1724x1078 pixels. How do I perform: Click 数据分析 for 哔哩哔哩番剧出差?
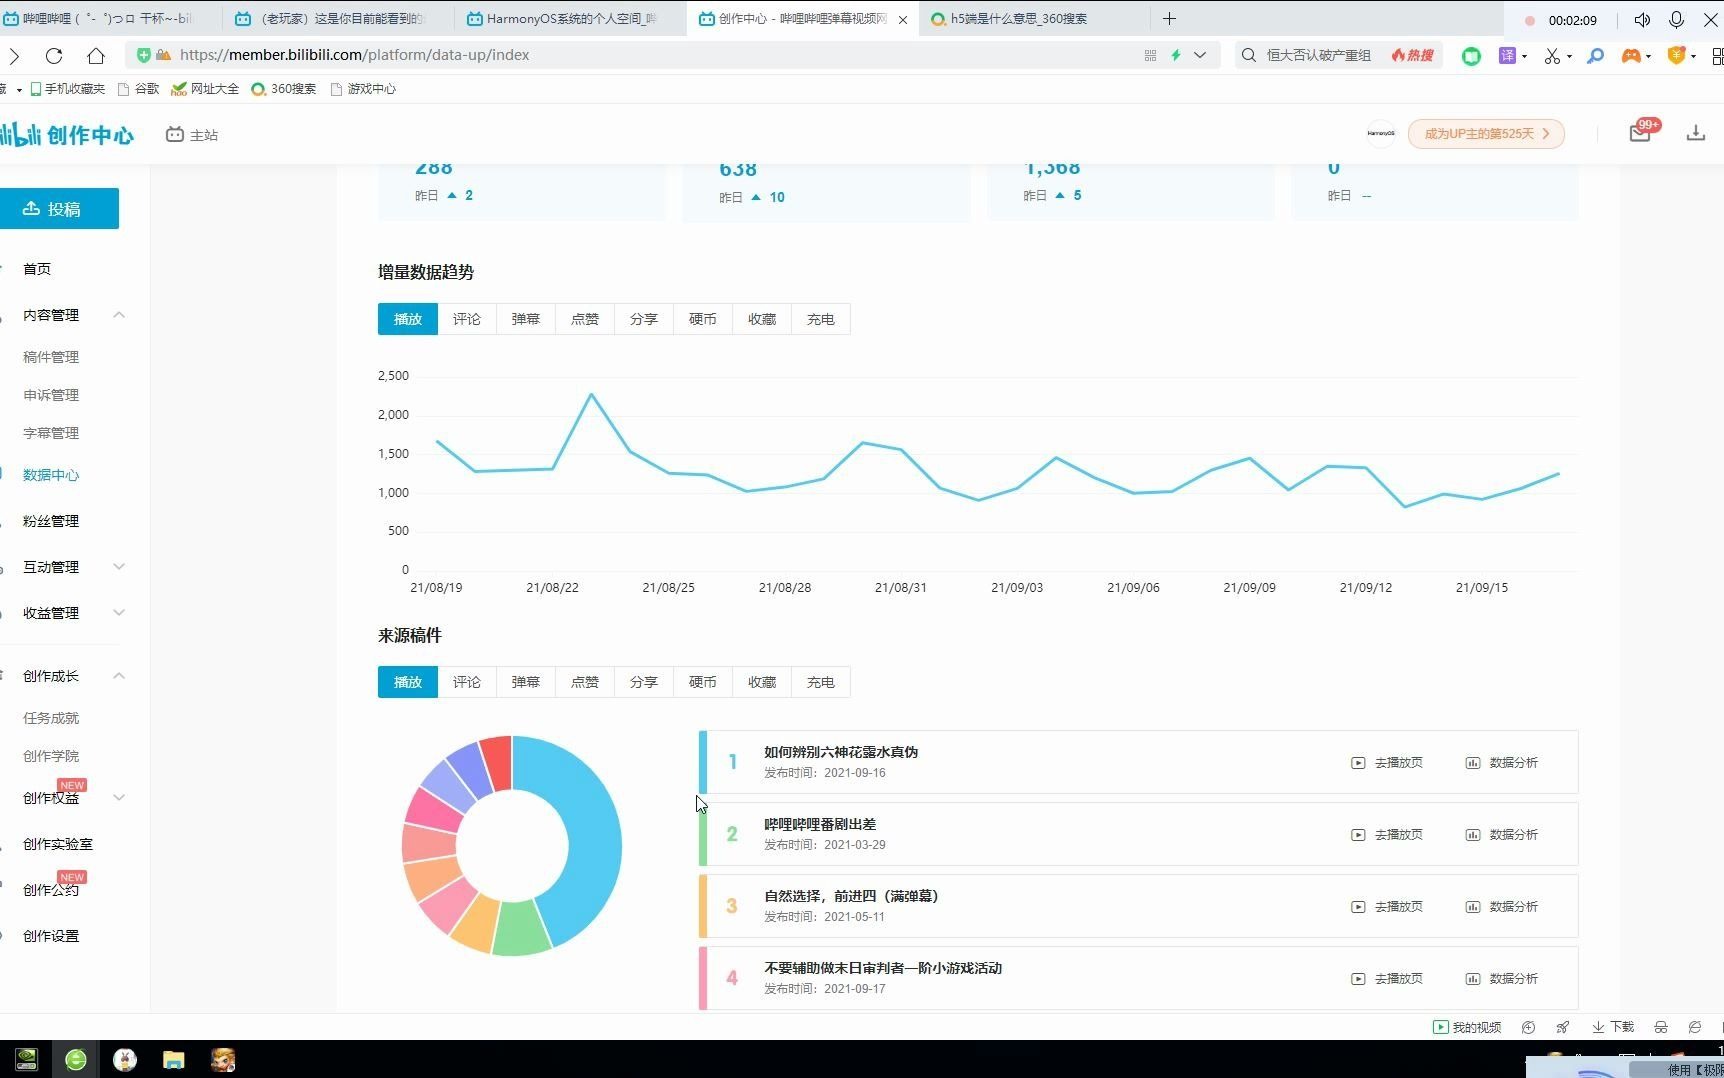(x=1502, y=835)
